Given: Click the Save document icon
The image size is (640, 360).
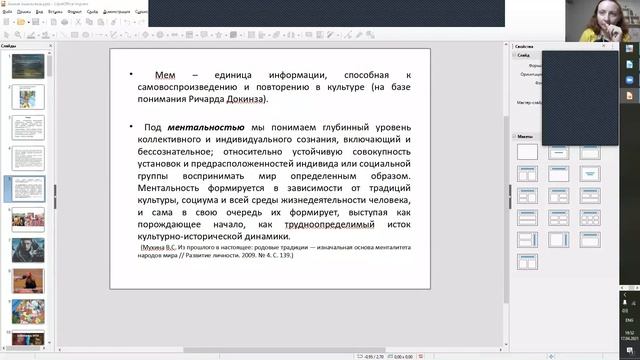Looking at the screenshot, I should pos(36,22).
